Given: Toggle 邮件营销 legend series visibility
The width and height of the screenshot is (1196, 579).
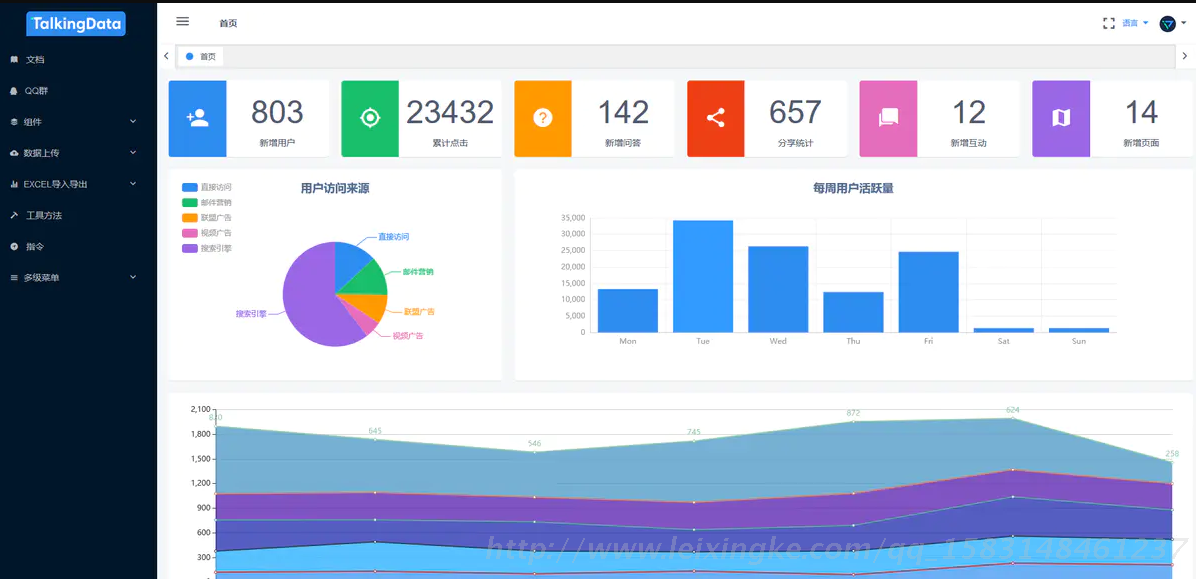Looking at the screenshot, I should pos(206,202).
